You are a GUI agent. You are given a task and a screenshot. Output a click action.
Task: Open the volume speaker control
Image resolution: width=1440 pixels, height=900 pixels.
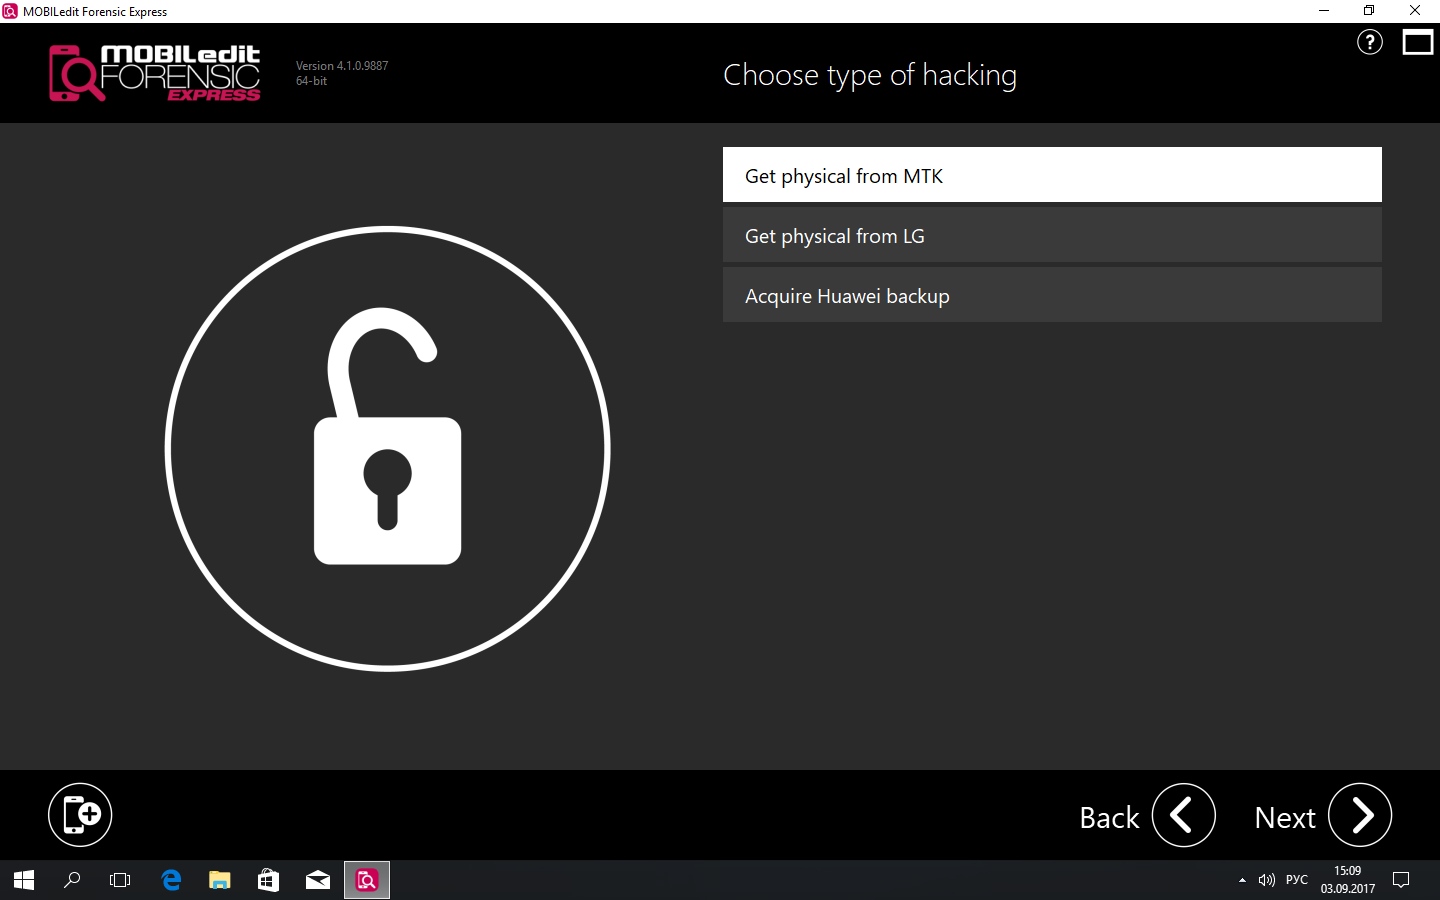tap(1267, 880)
